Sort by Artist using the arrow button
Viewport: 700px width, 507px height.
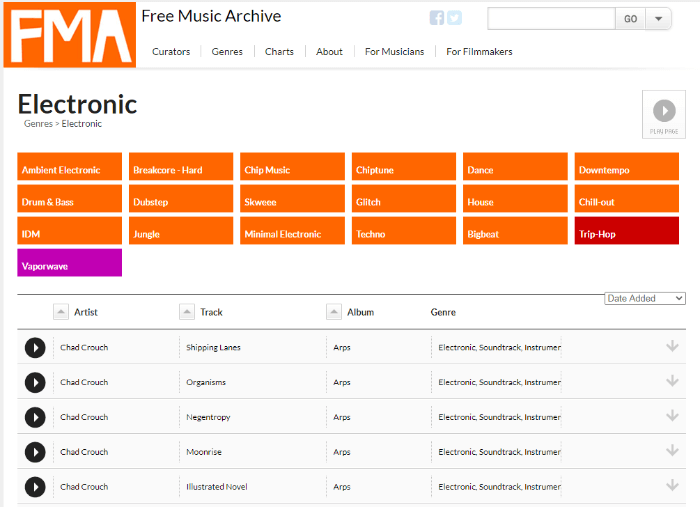pos(61,312)
